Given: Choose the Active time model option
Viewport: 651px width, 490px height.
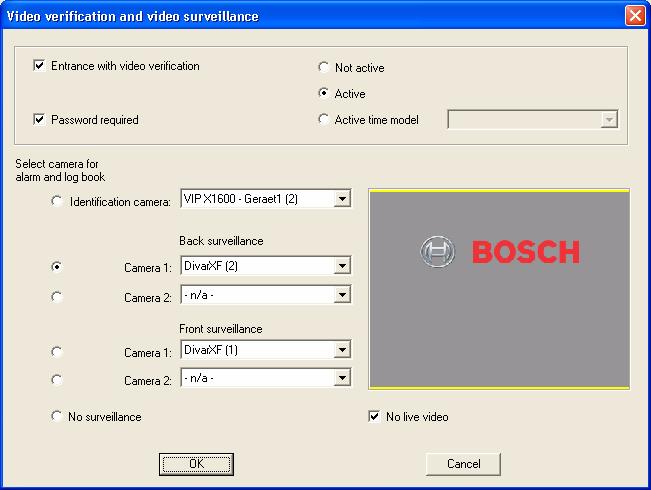Looking at the screenshot, I should coord(324,119).
